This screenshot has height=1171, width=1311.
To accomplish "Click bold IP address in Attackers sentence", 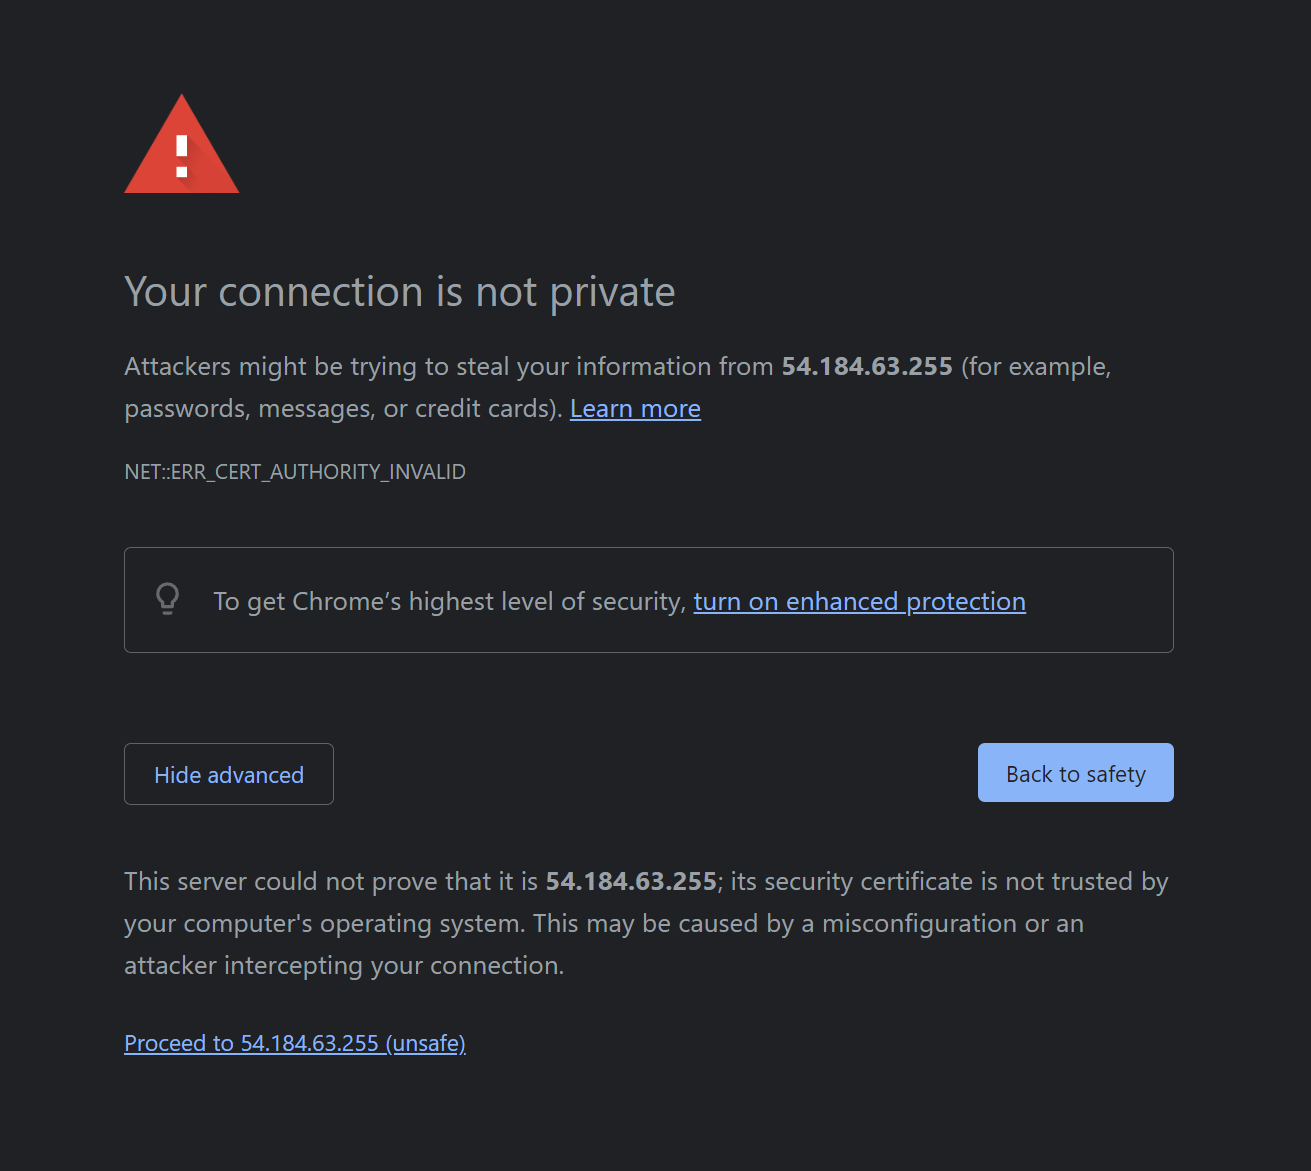I will 867,367.
